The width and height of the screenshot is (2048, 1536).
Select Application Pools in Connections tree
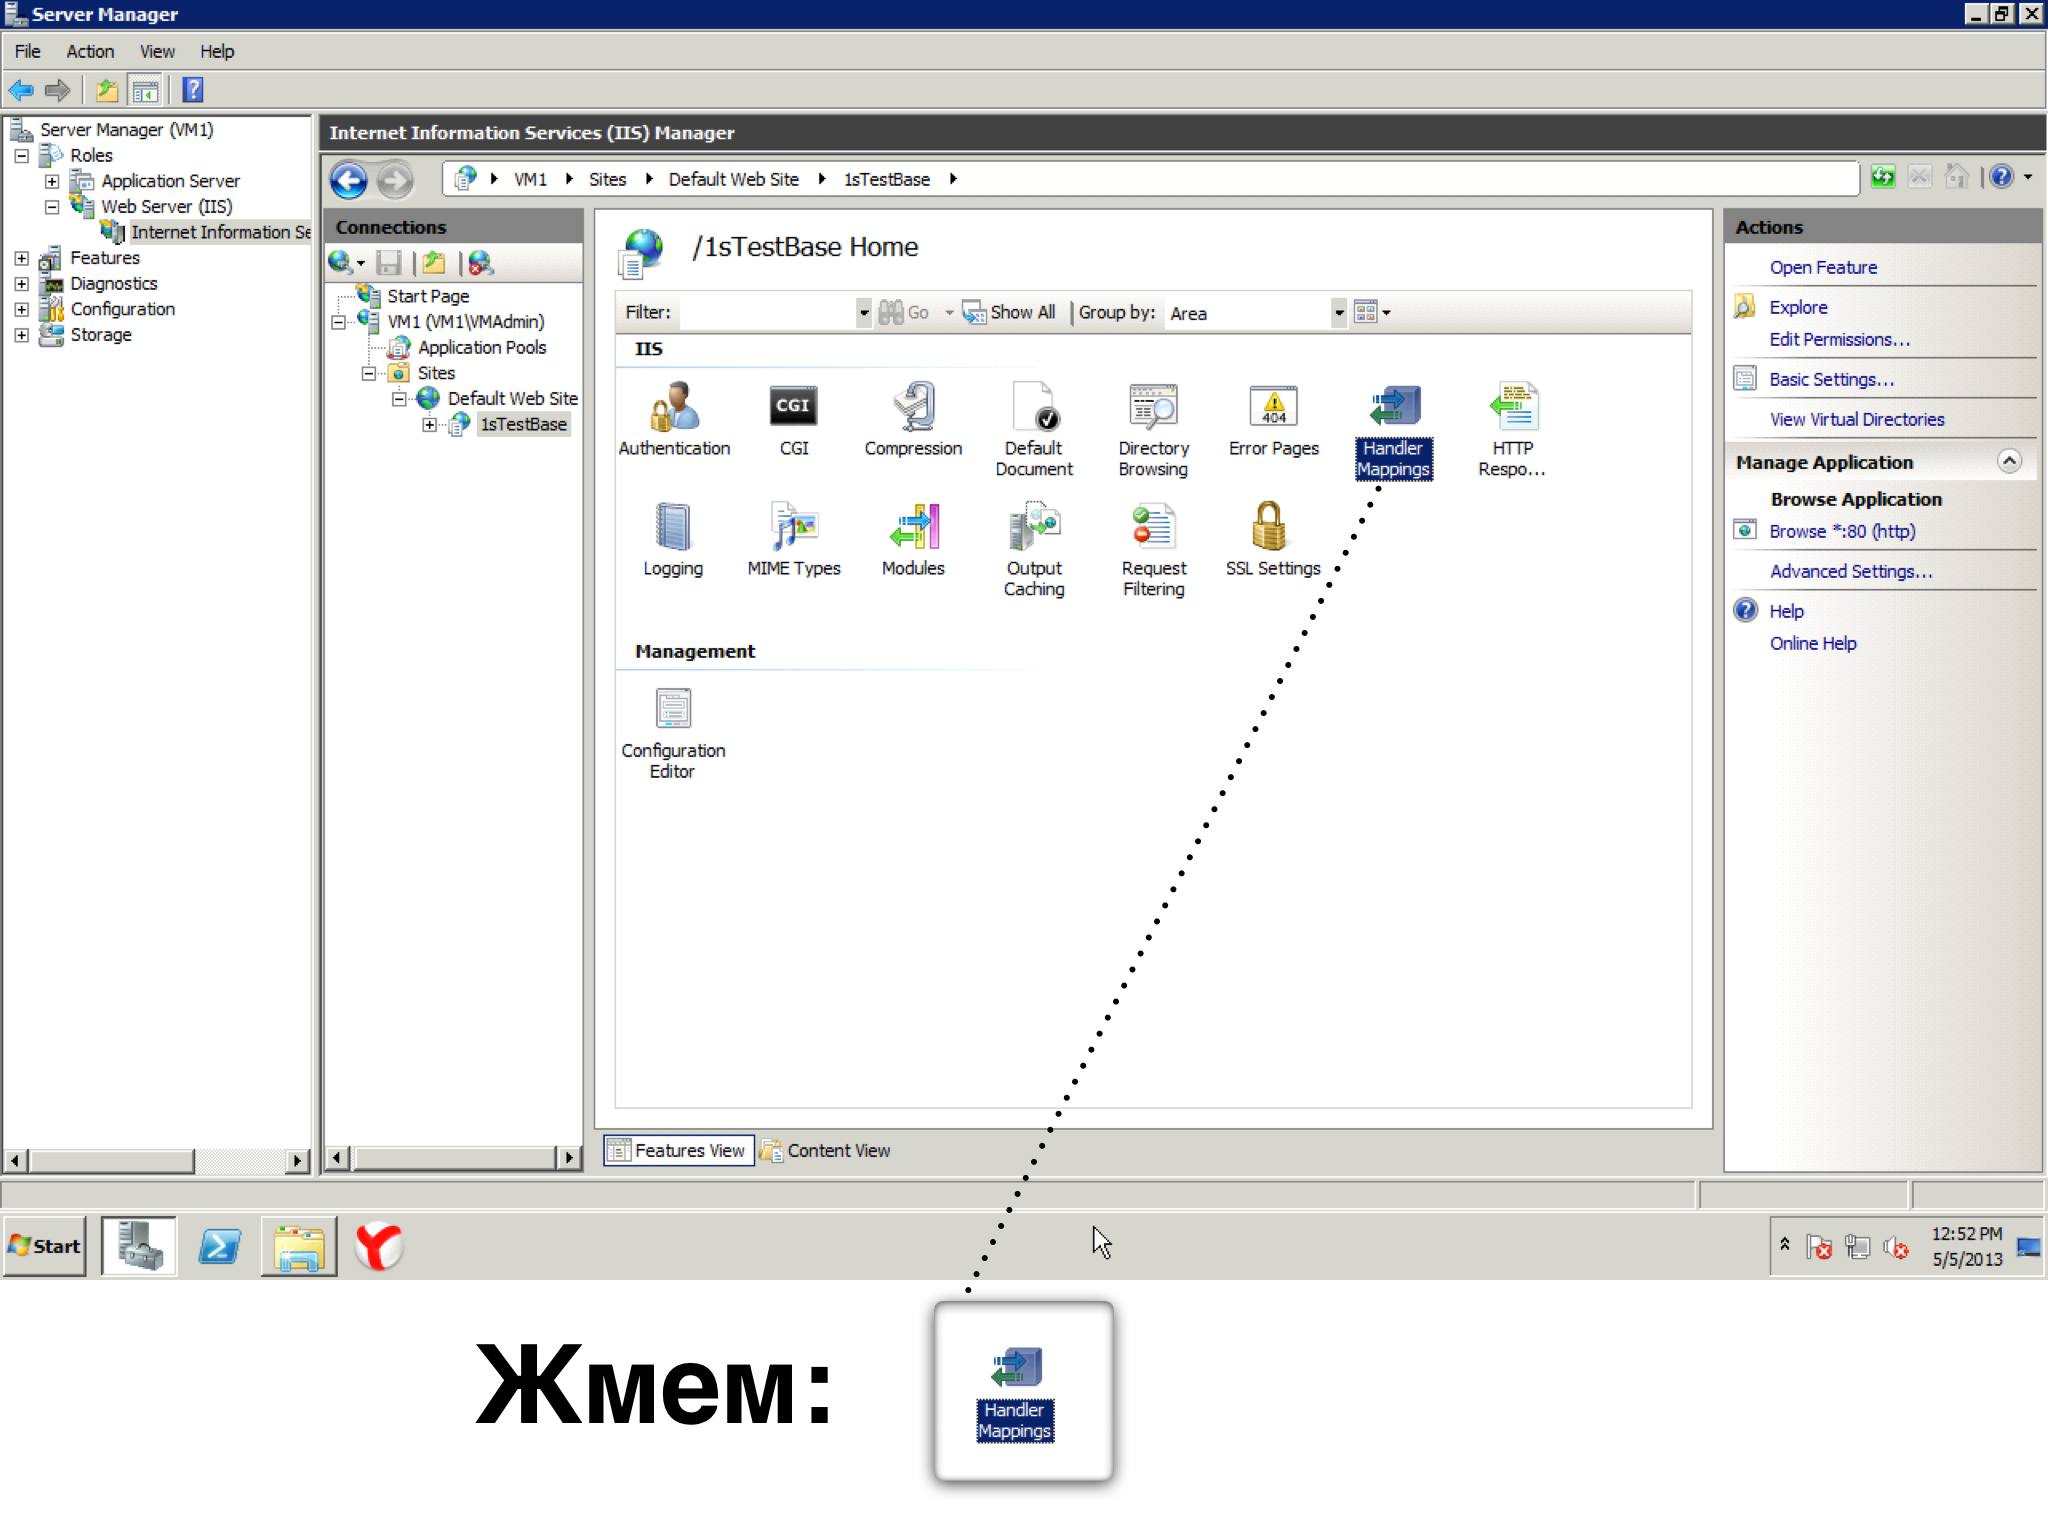(482, 348)
